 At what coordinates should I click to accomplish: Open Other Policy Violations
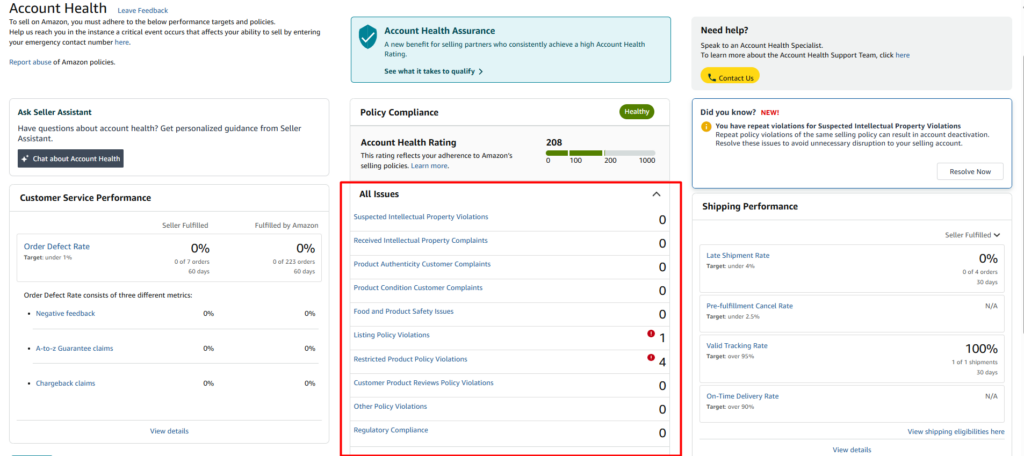tap(390, 406)
